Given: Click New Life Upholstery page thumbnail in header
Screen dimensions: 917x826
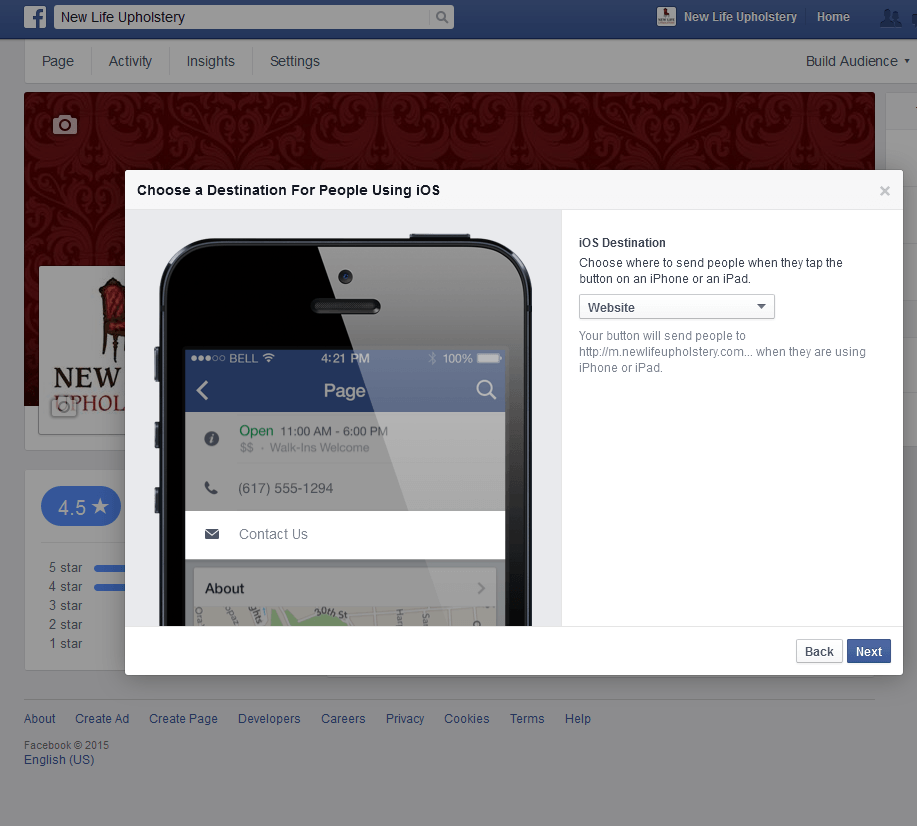Looking at the screenshot, I should click(x=667, y=17).
